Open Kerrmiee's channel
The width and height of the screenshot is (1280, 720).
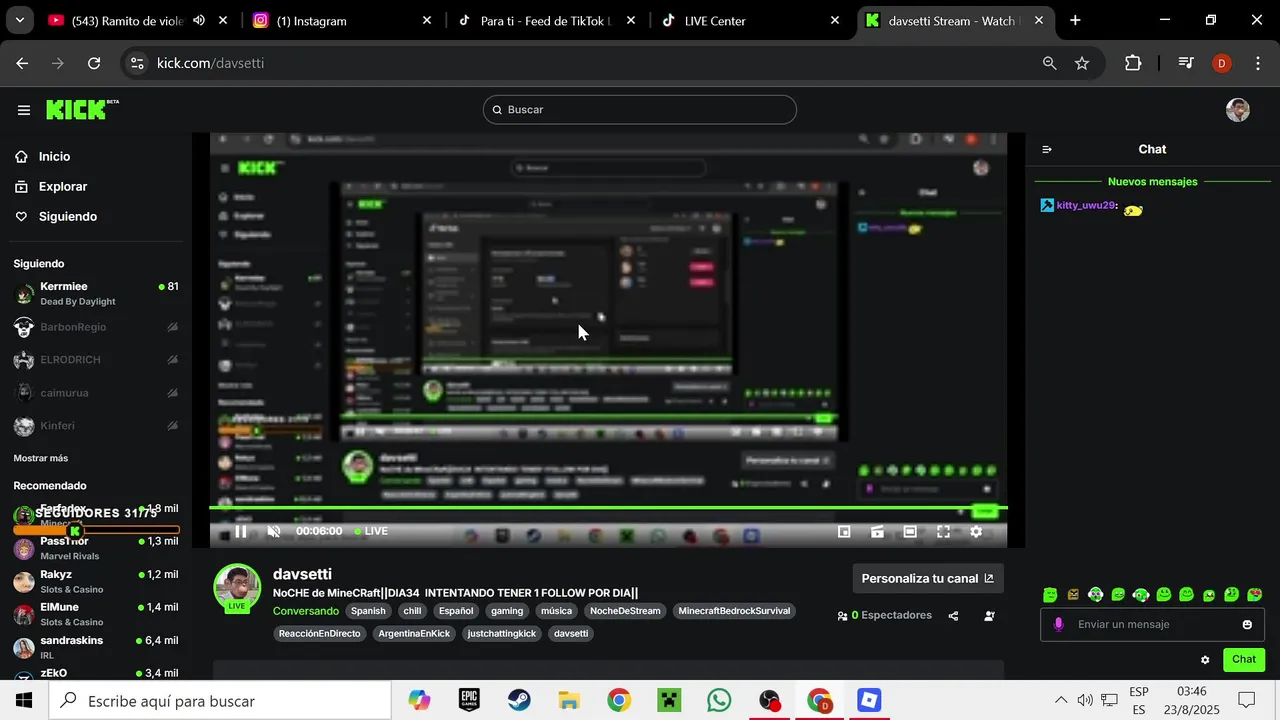96,294
